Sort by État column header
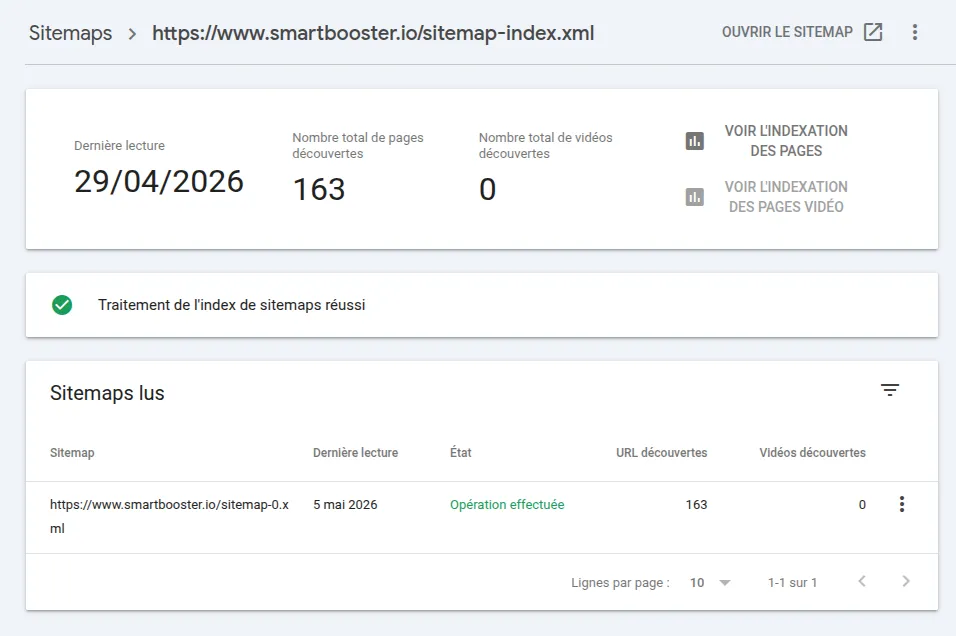This screenshot has height=636, width=956. point(461,452)
